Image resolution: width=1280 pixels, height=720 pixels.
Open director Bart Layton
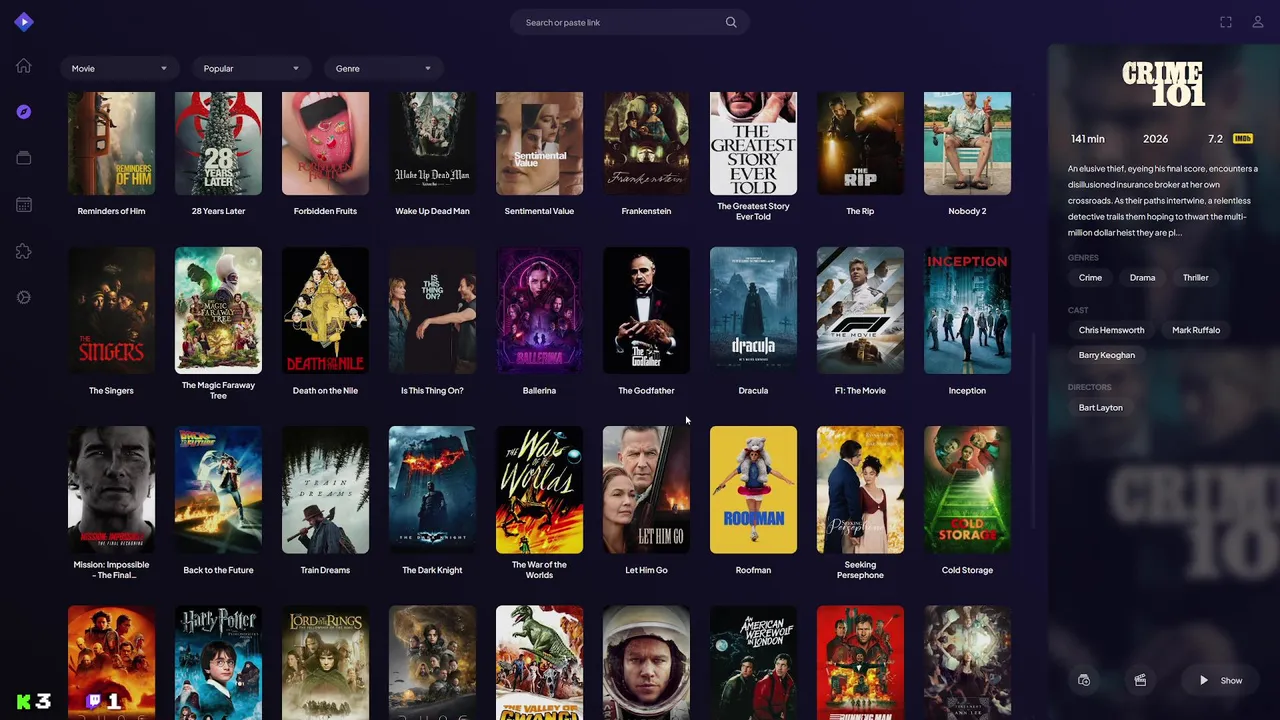(1101, 408)
